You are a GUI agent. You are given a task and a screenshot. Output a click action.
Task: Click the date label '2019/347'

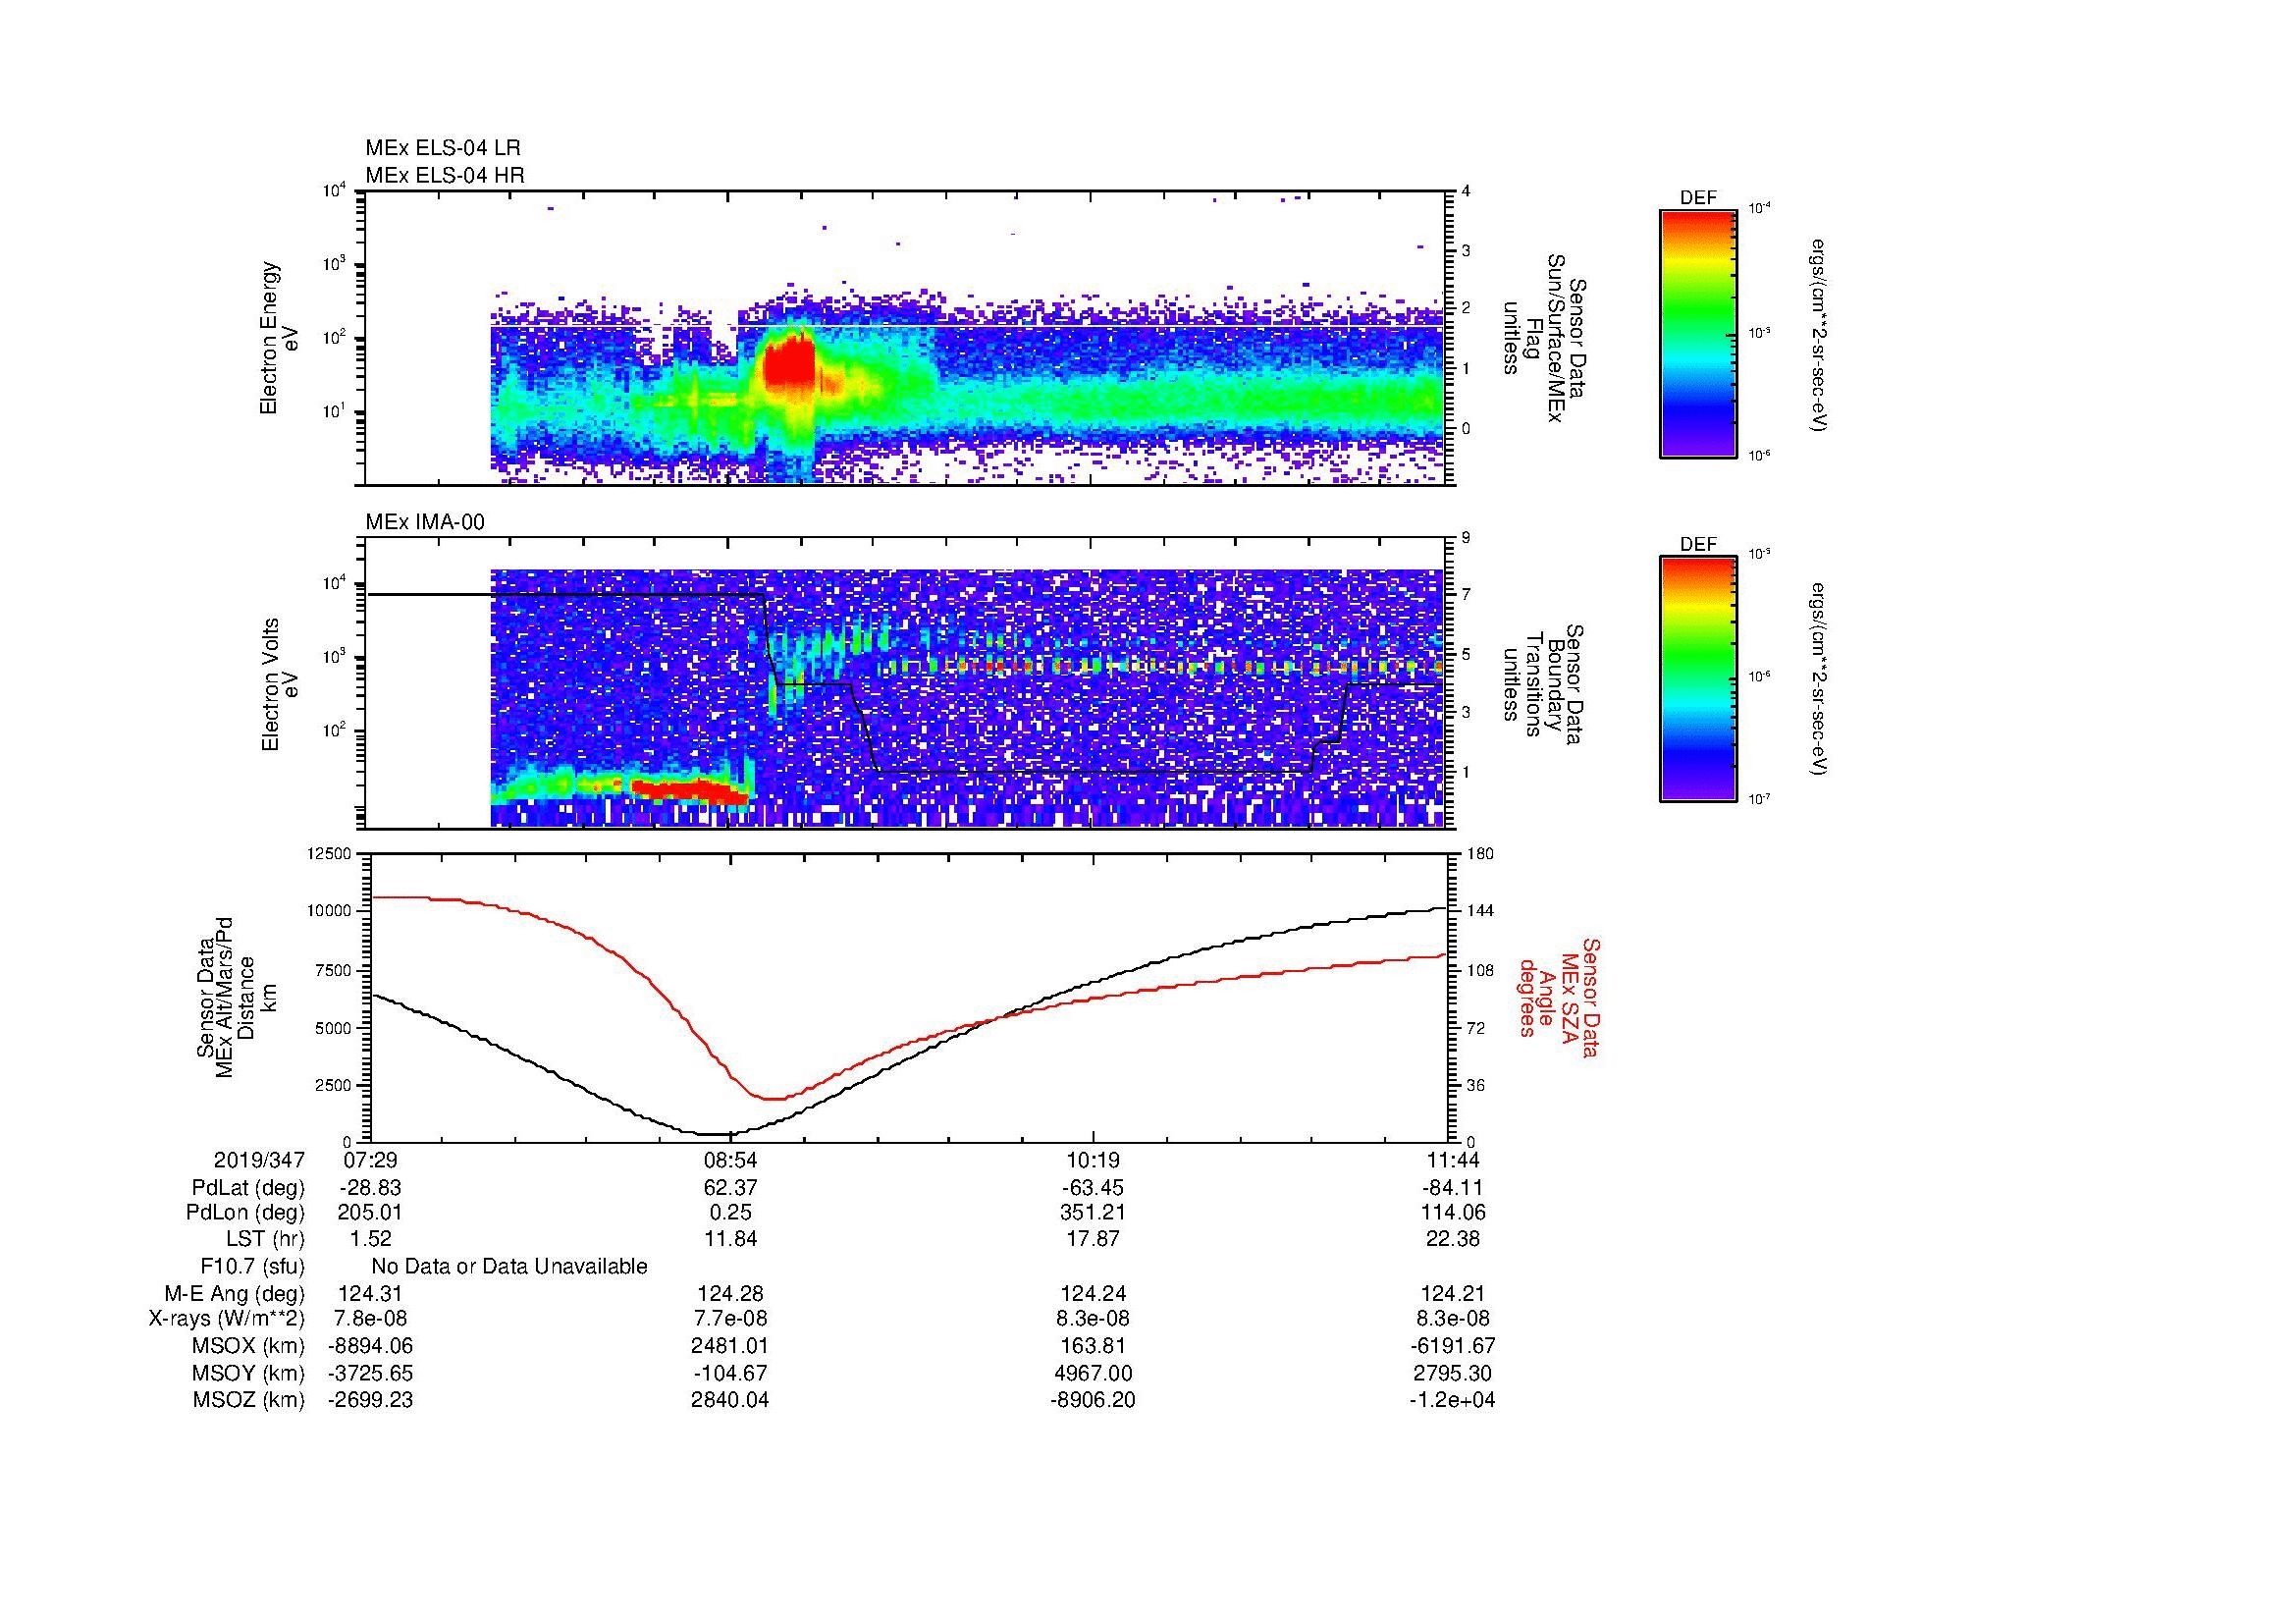[x=259, y=1160]
